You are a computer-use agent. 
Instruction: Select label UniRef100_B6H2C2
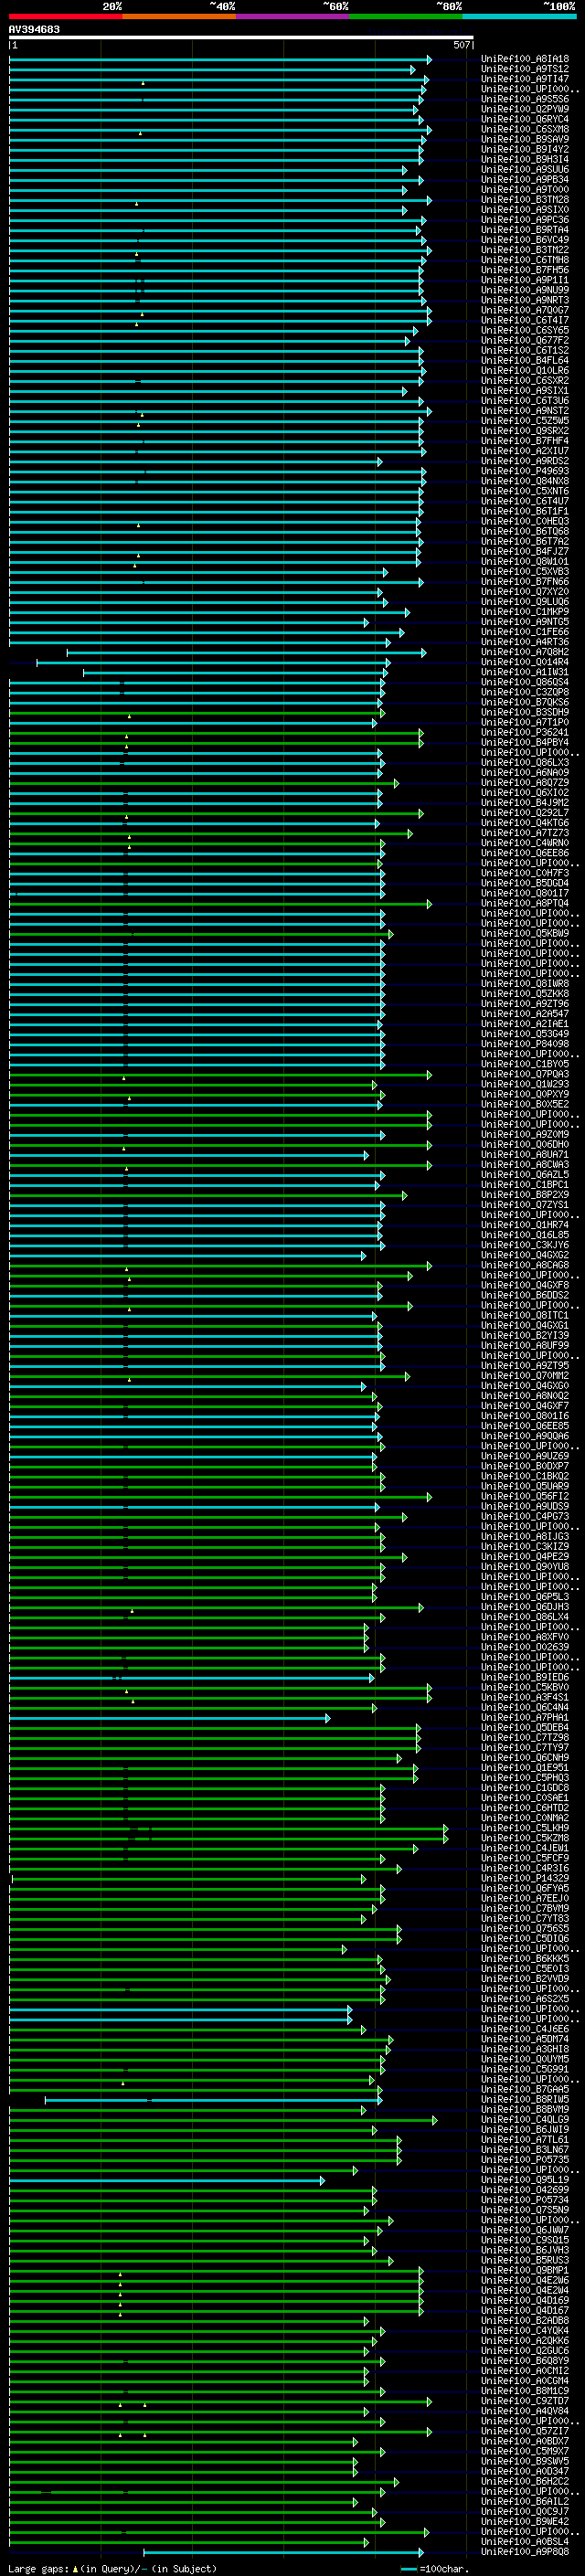tap(525, 2482)
